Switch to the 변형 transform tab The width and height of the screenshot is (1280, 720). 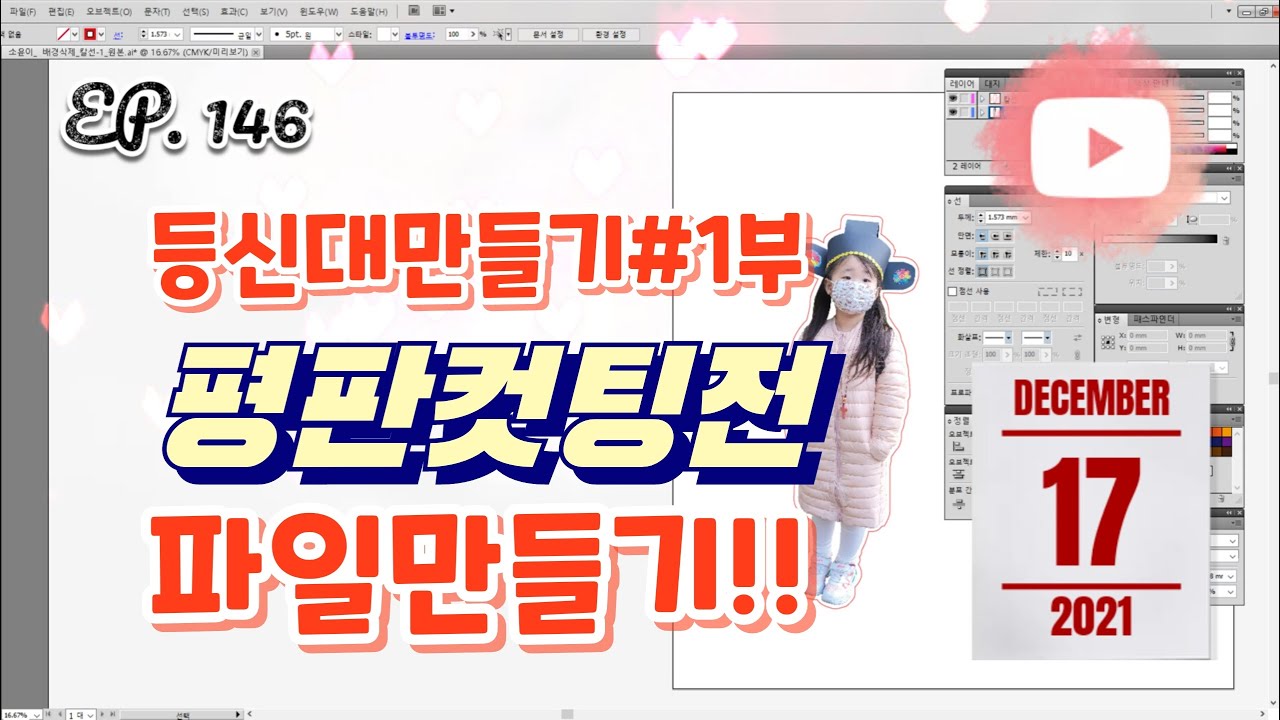tap(1111, 320)
